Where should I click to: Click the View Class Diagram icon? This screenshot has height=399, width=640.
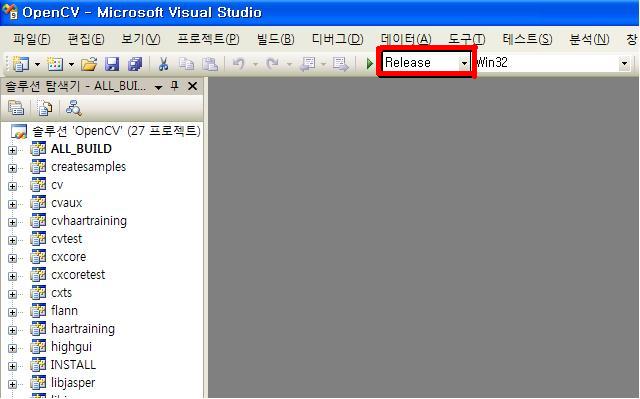tap(74, 108)
